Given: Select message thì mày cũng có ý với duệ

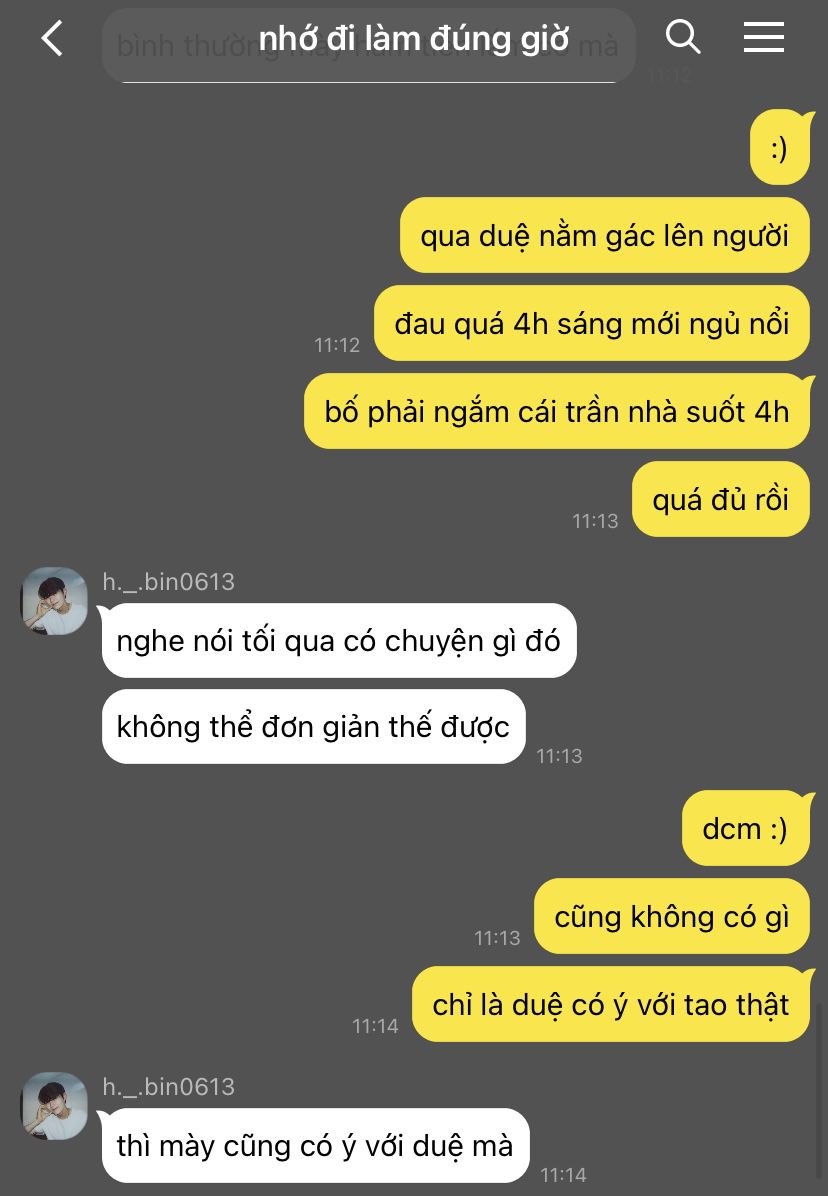Looking at the screenshot, I should 316,1146.
